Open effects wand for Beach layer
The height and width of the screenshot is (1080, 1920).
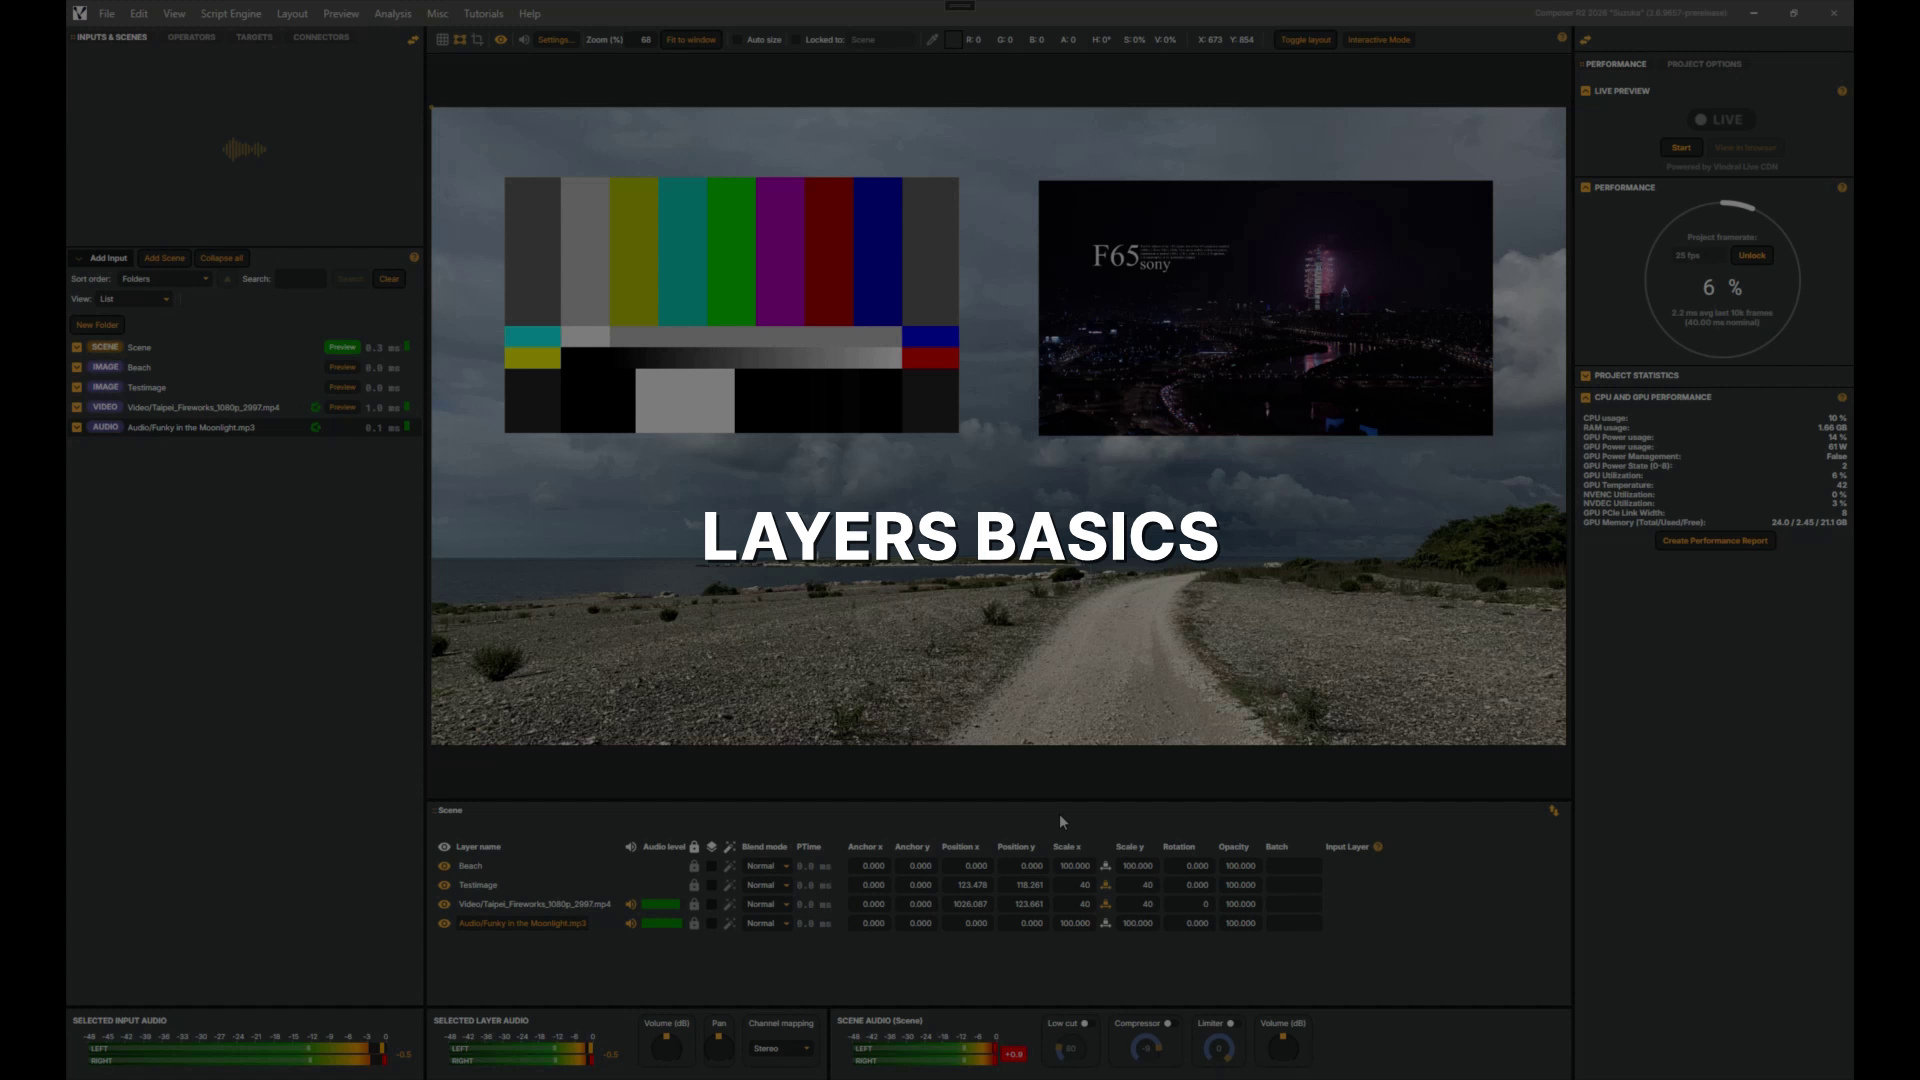click(730, 866)
